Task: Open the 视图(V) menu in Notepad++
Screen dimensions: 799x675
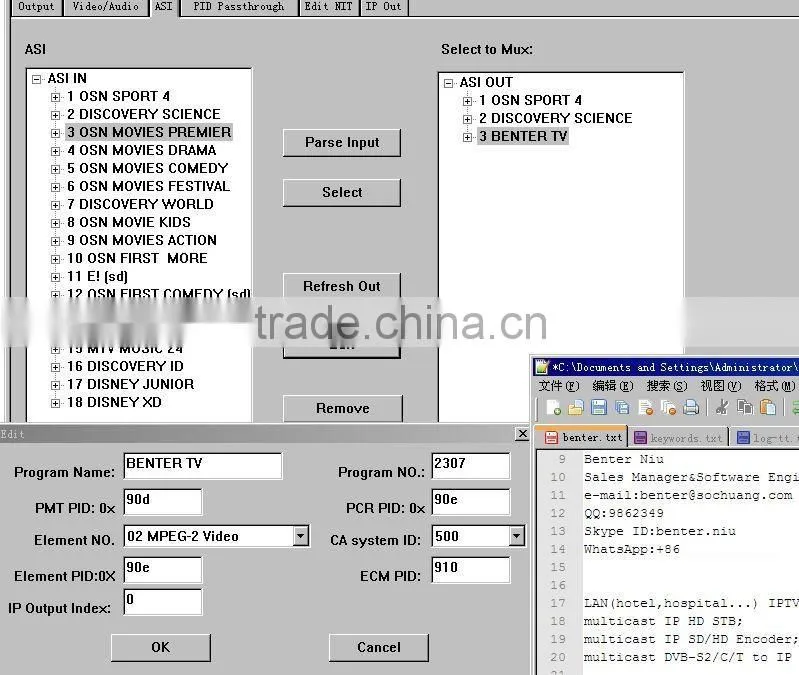Action: 721,386
